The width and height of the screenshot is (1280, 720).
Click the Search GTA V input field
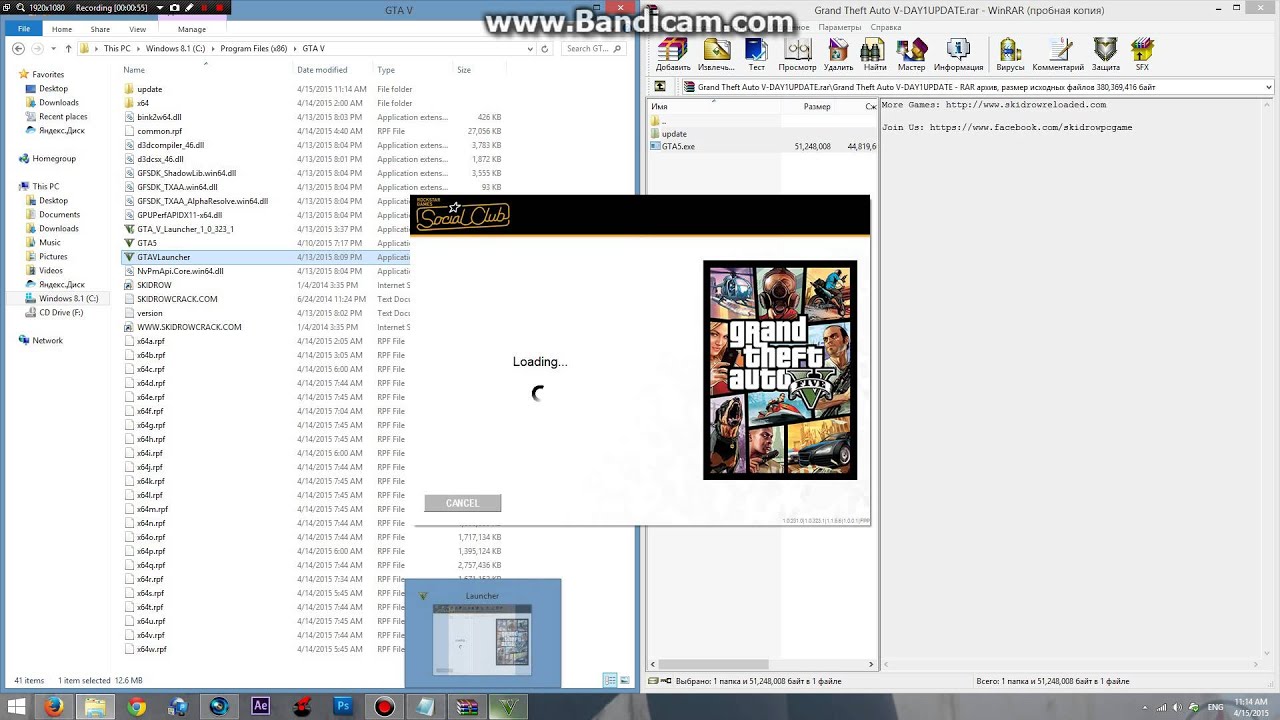[x=594, y=48]
